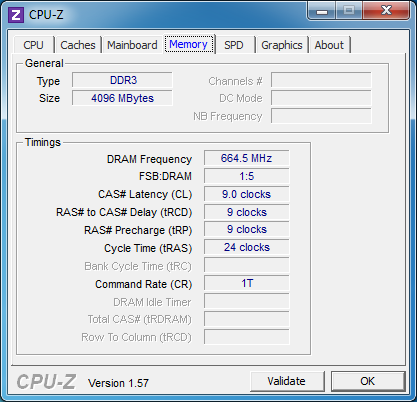This screenshot has width=417, height=402.
Task: Click the empty DRAM Idle Timer field
Action: coord(247,301)
